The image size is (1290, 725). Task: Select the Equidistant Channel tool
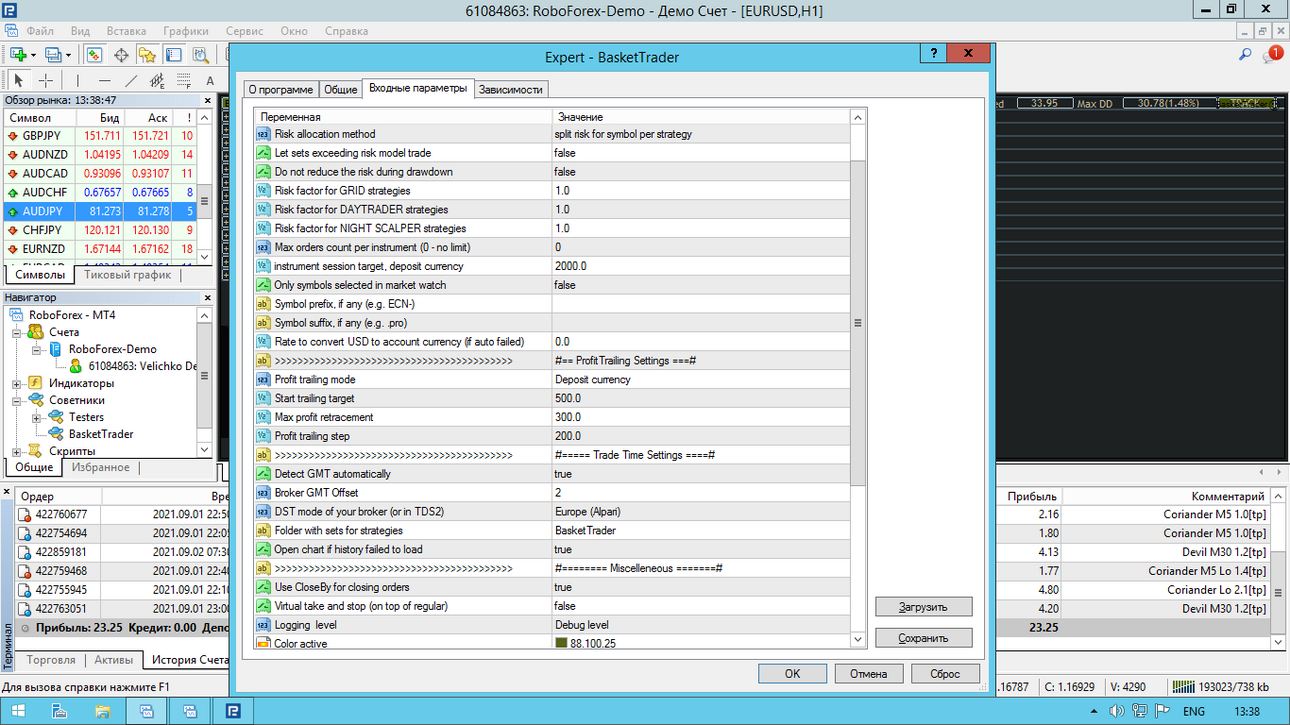point(157,80)
